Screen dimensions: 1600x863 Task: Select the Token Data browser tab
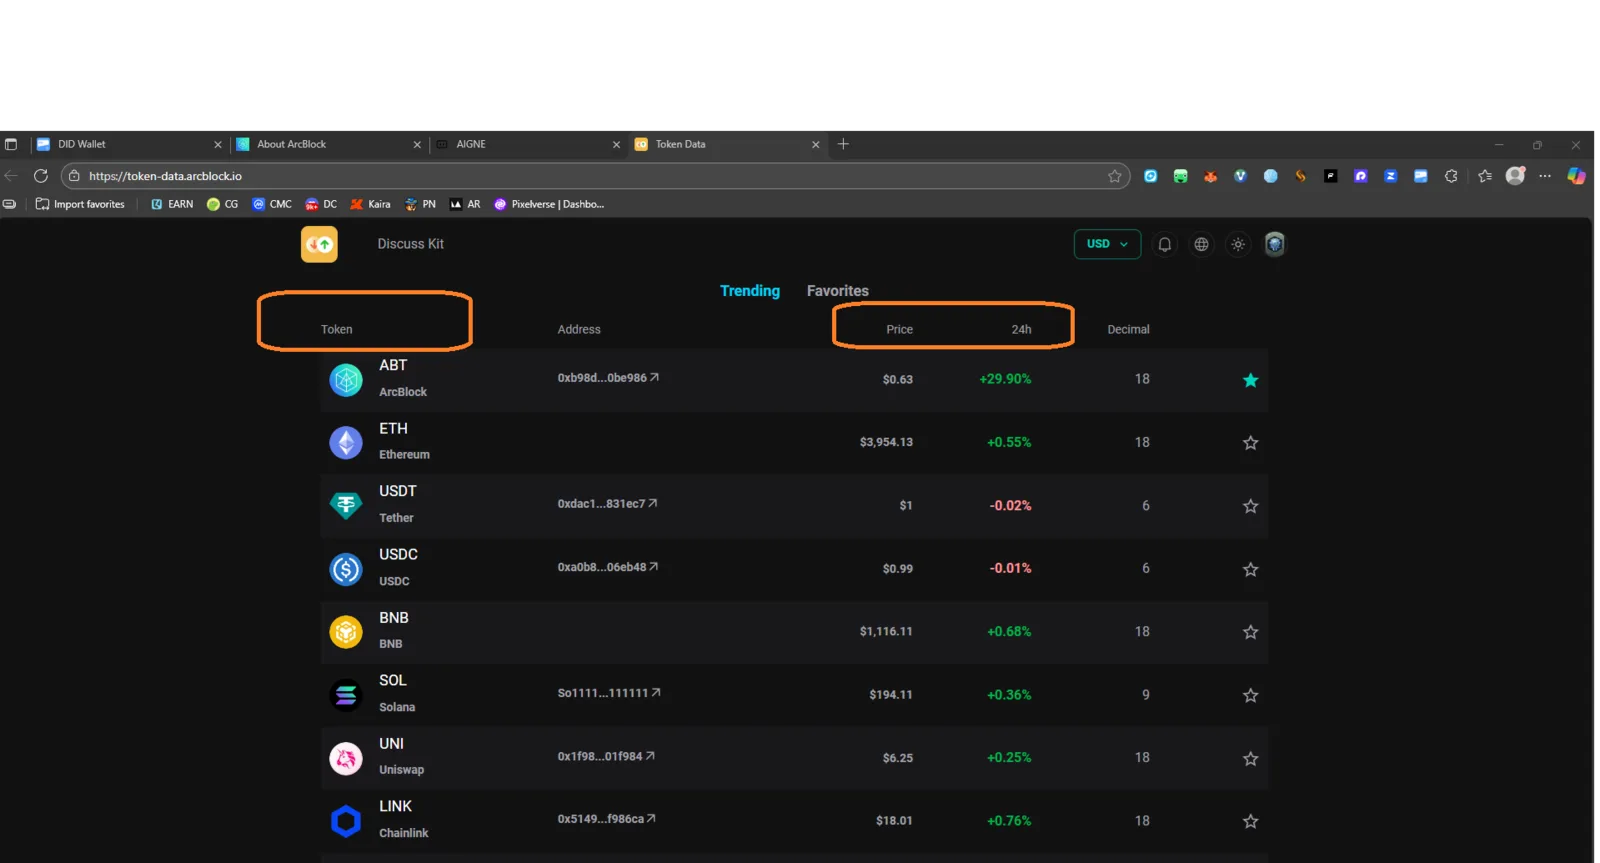[x=728, y=144]
